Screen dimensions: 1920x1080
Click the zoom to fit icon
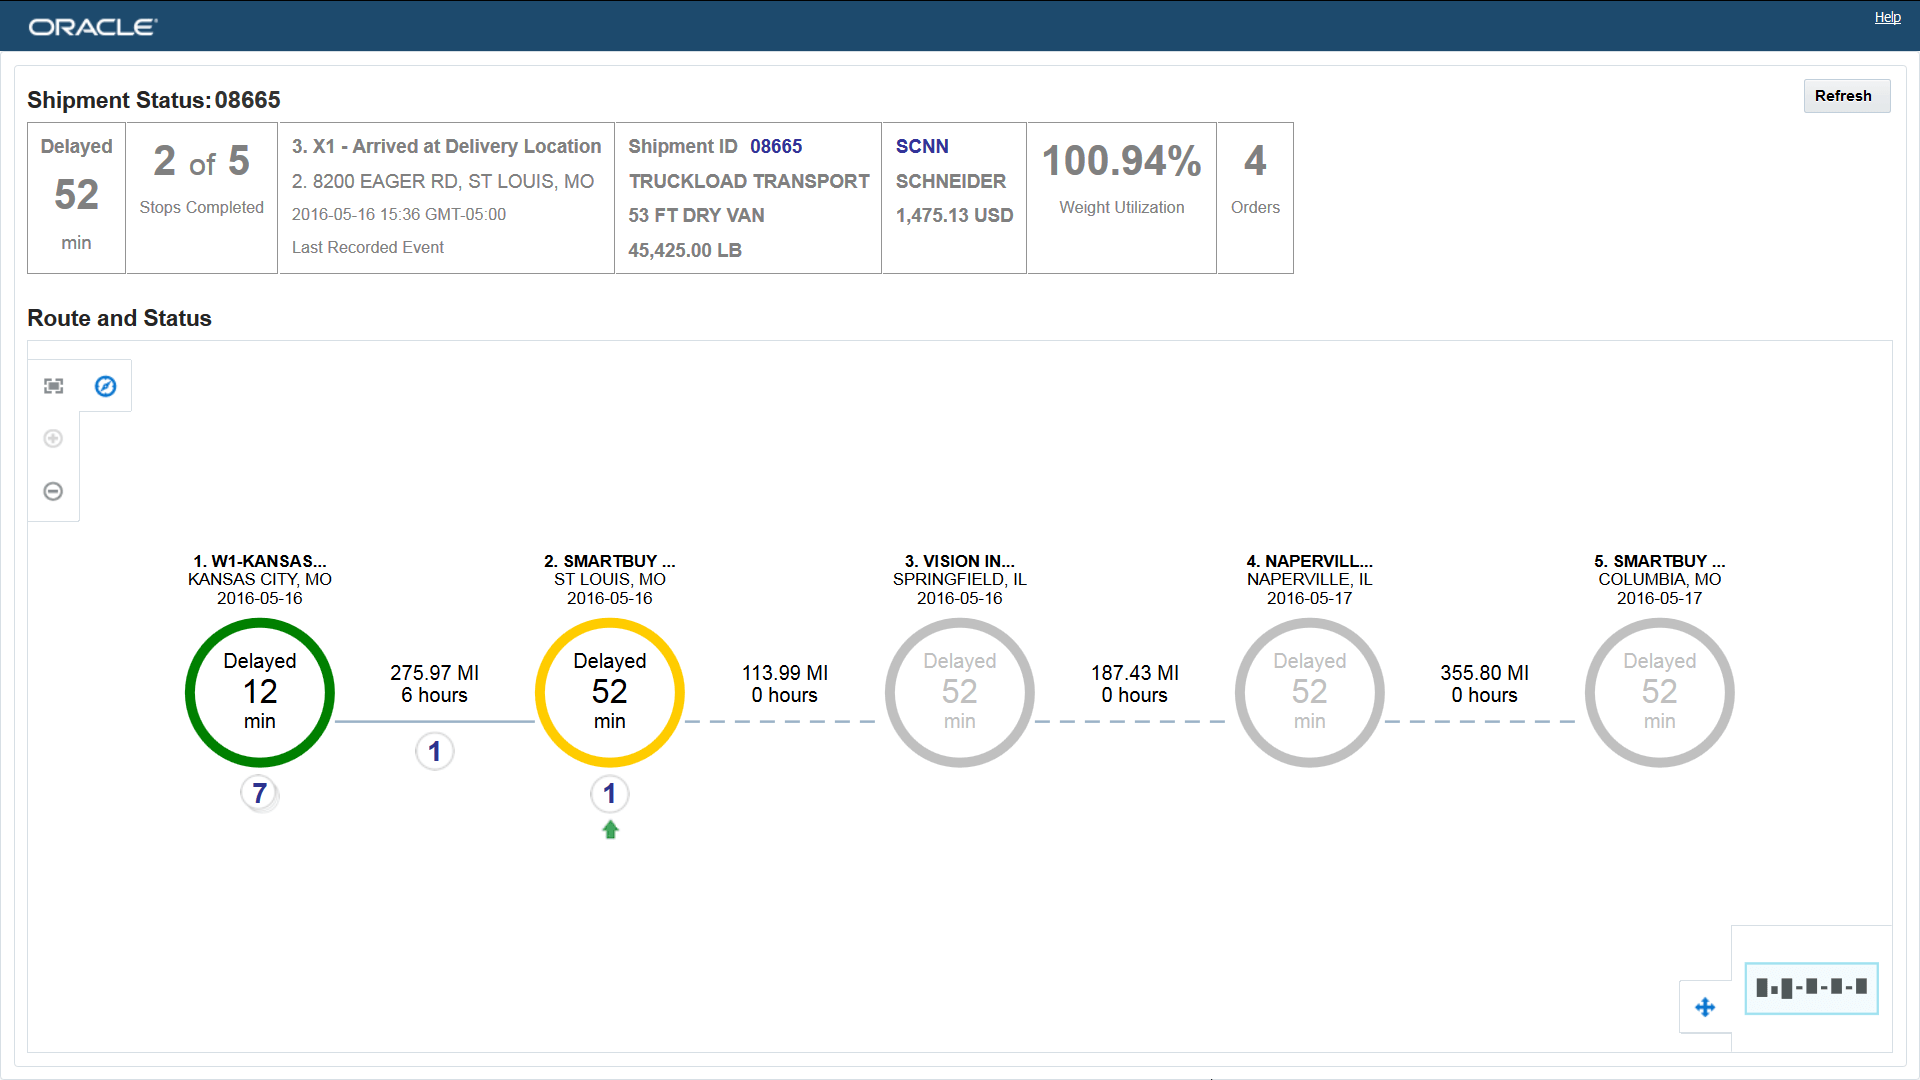pos(54,386)
